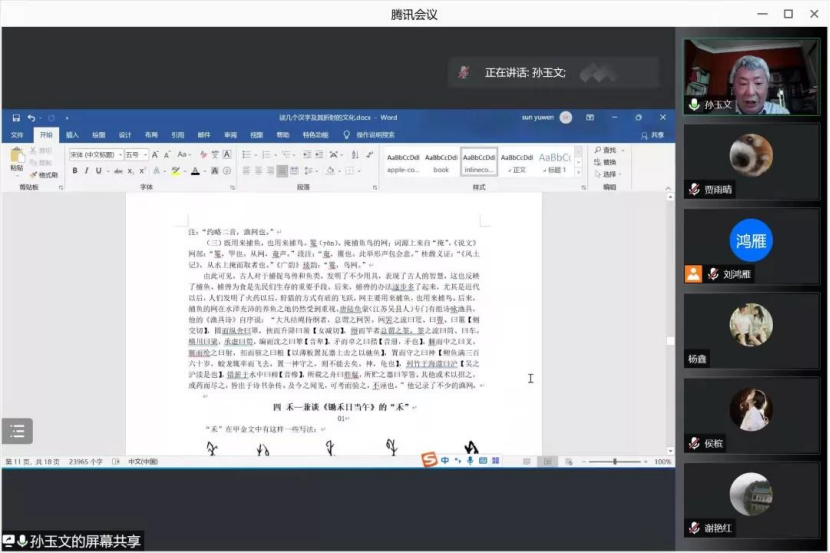Click the Italic formatting icon

pos(86,171)
